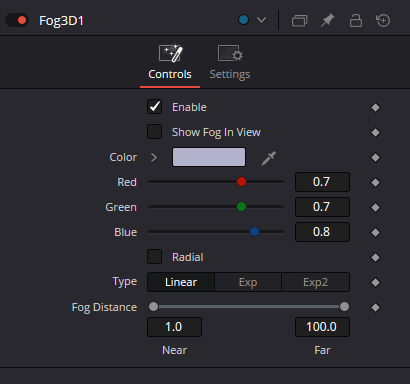The height and width of the screenshot is (384, 410).
Task: Open the node color dropdown arrow
Action: 261,20
